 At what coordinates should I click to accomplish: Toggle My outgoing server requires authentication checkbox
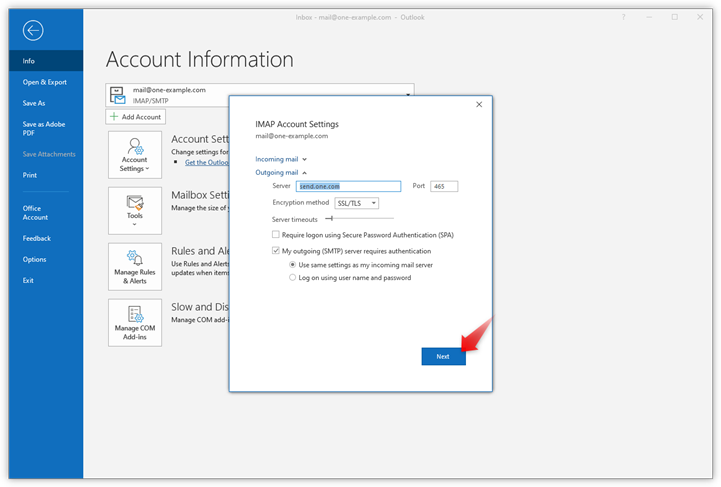point(276,251)
